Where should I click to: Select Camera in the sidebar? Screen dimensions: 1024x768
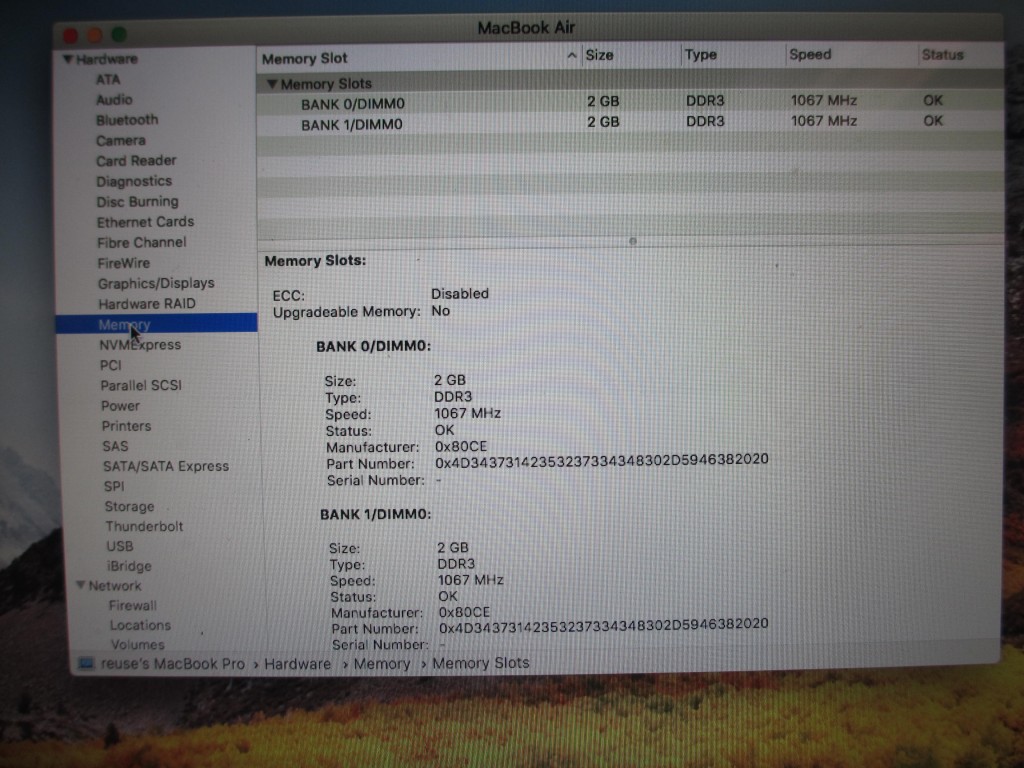point(121,140)
